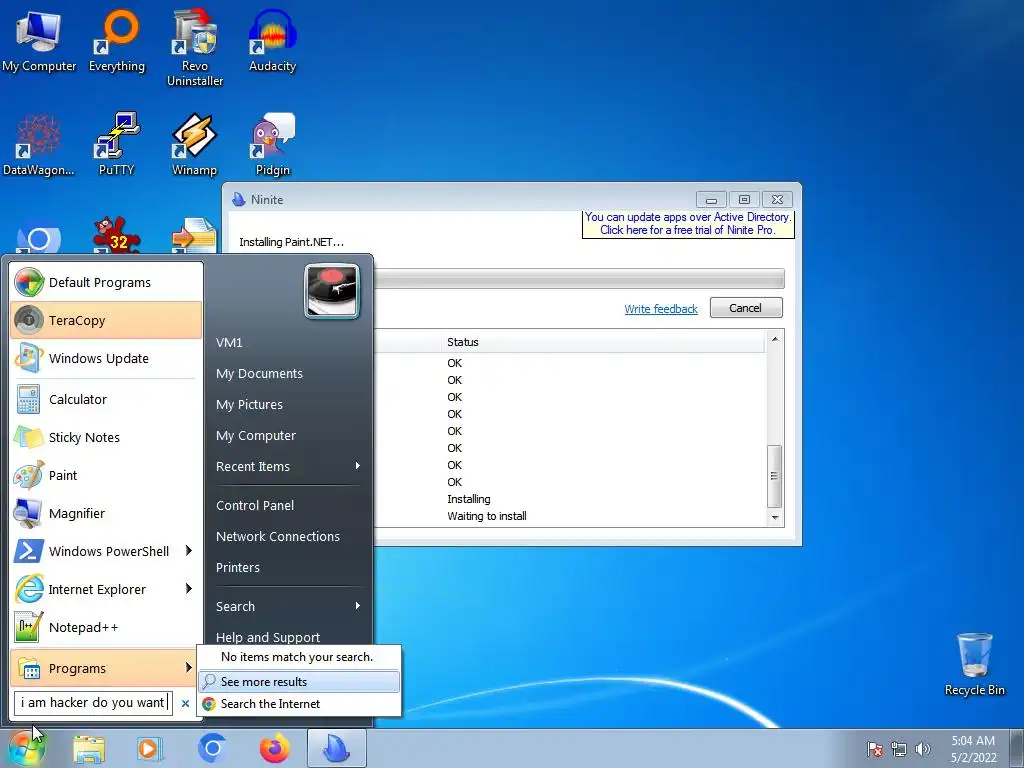Screen dimensions: 1024x768
Task: Expand Recent Items submenu
Action: click(x=288, y=466)
